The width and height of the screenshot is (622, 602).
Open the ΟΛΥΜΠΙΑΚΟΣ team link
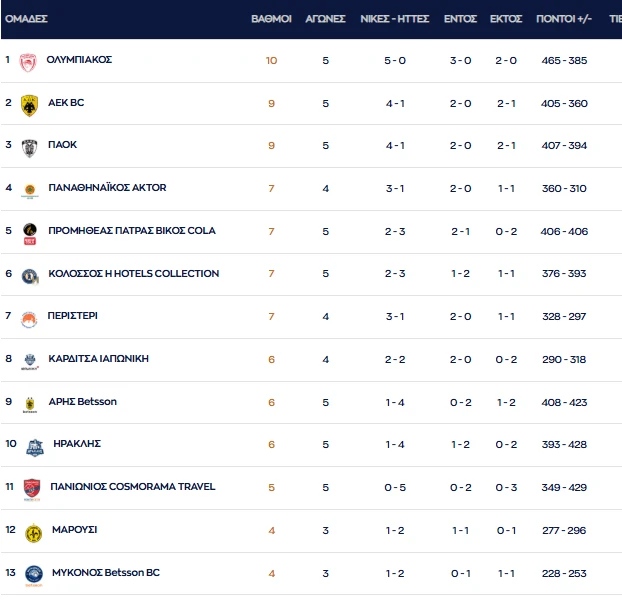(79, 60)
